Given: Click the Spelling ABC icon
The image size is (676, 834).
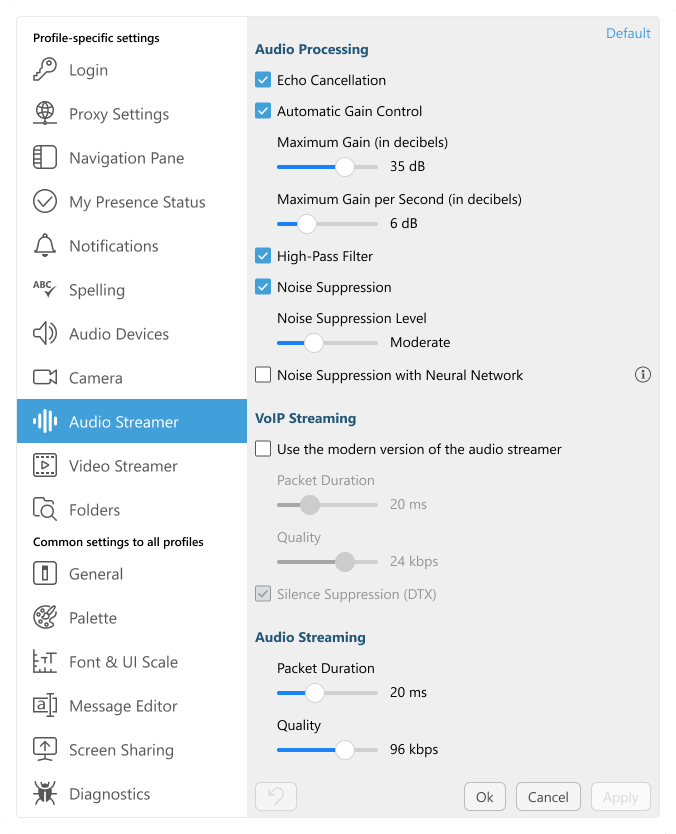Looking at the screenshot, I should (x=45, y=290).
